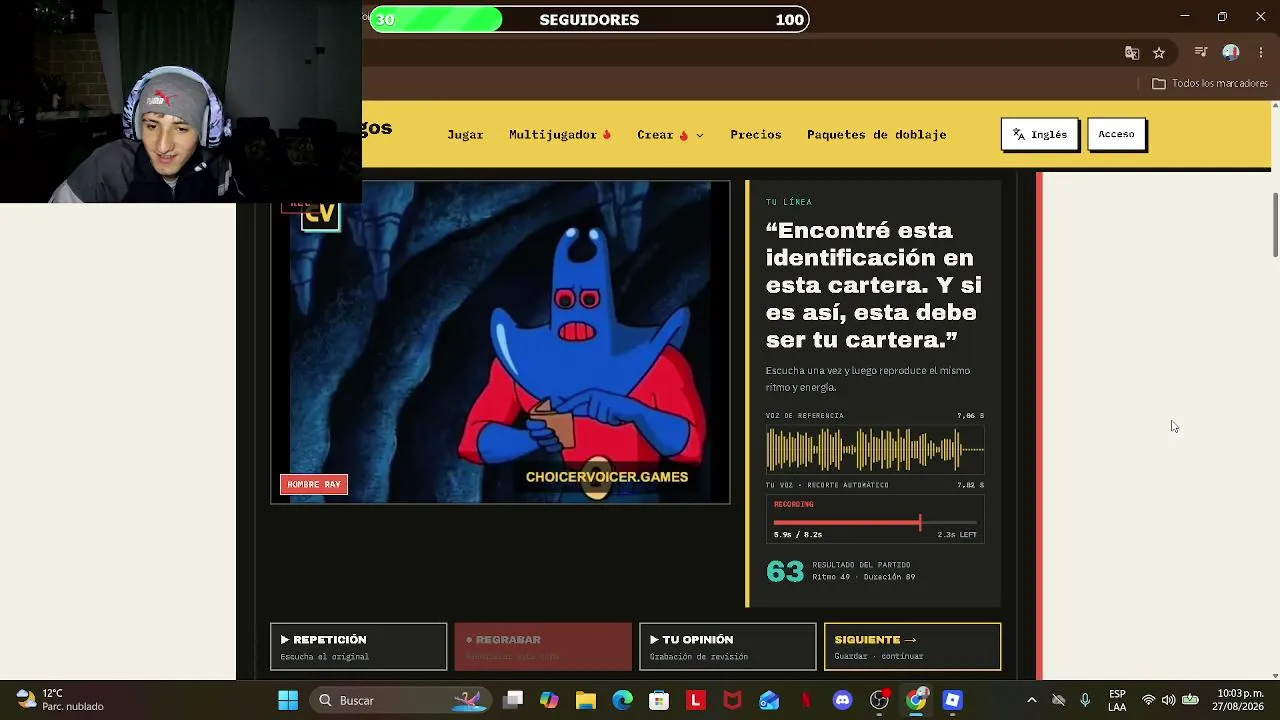Open the Chrome profile avatar
The height and width of the screenshot is (720, 1280).
point(1231,53)
